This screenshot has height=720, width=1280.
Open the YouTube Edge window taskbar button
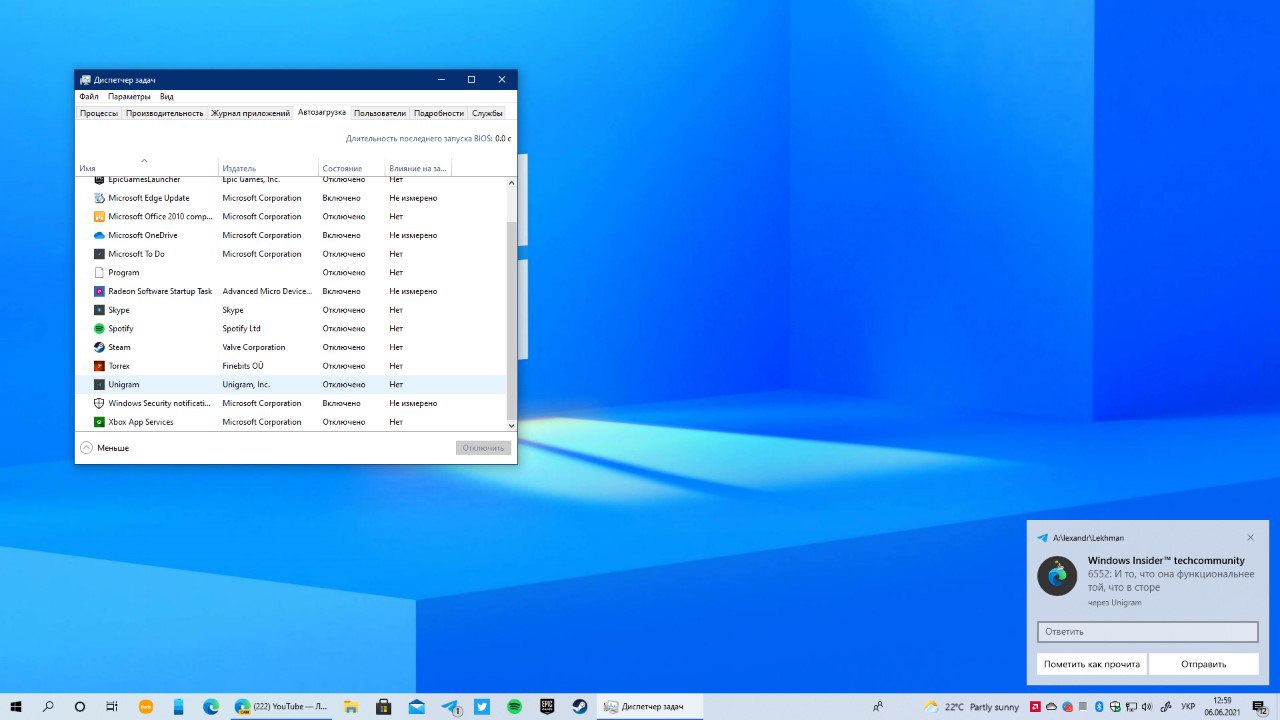point(280,706)
